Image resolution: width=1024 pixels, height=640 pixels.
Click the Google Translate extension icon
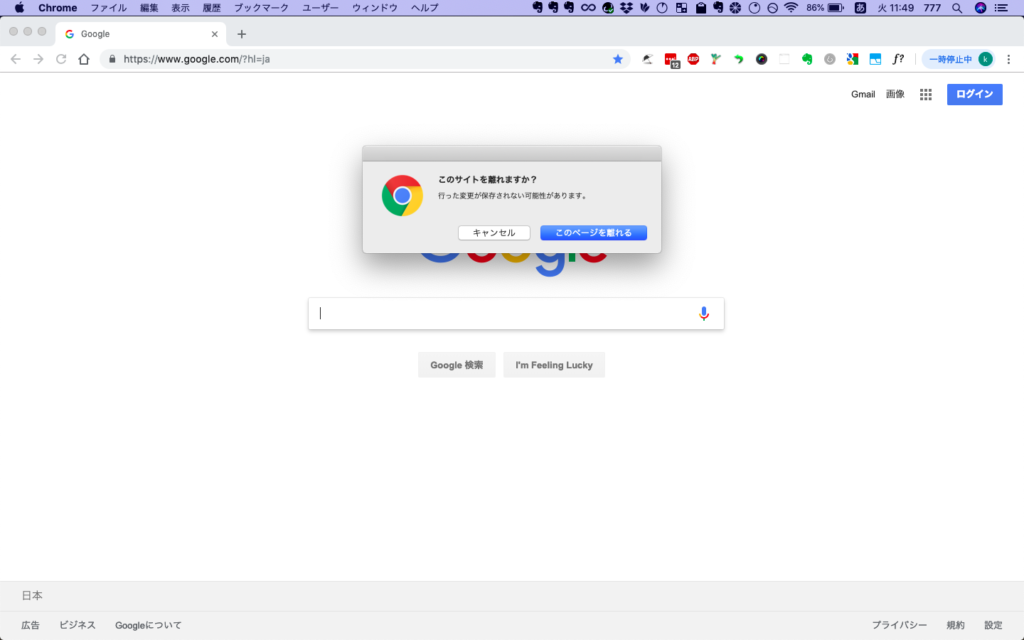(852, 59)
